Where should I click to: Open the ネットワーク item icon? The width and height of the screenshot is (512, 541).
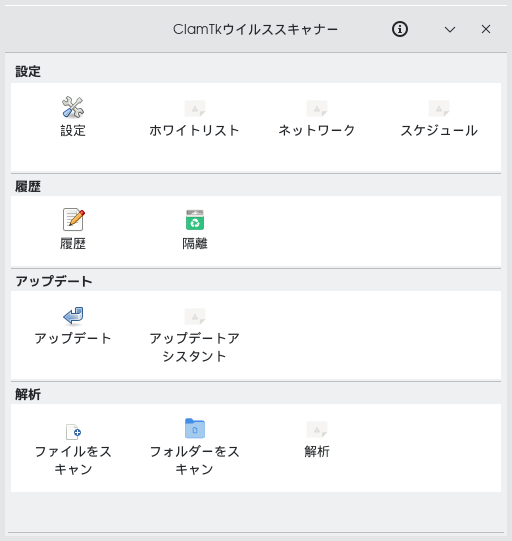[x=317, y=108]
